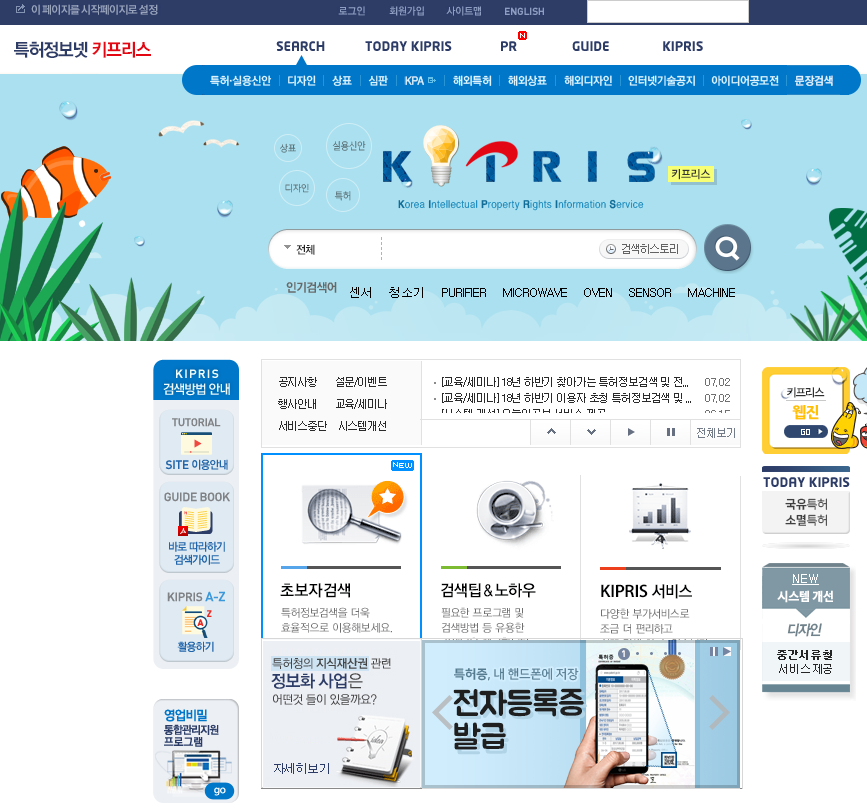Click popular keyword MICROWAVE
The width and height of the screenshot is (867, 812).
click(x=534, y=292)
